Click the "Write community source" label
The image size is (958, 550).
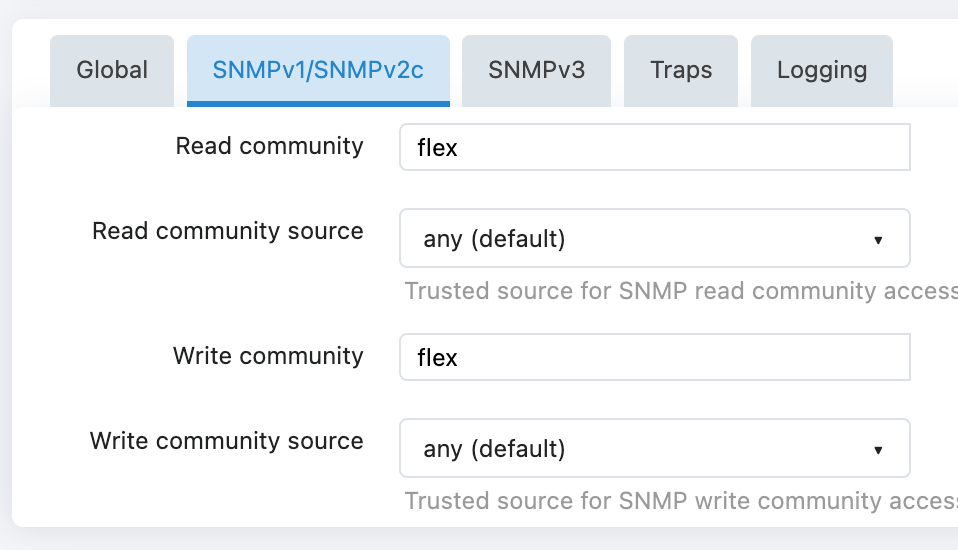[x=226, y=441]
